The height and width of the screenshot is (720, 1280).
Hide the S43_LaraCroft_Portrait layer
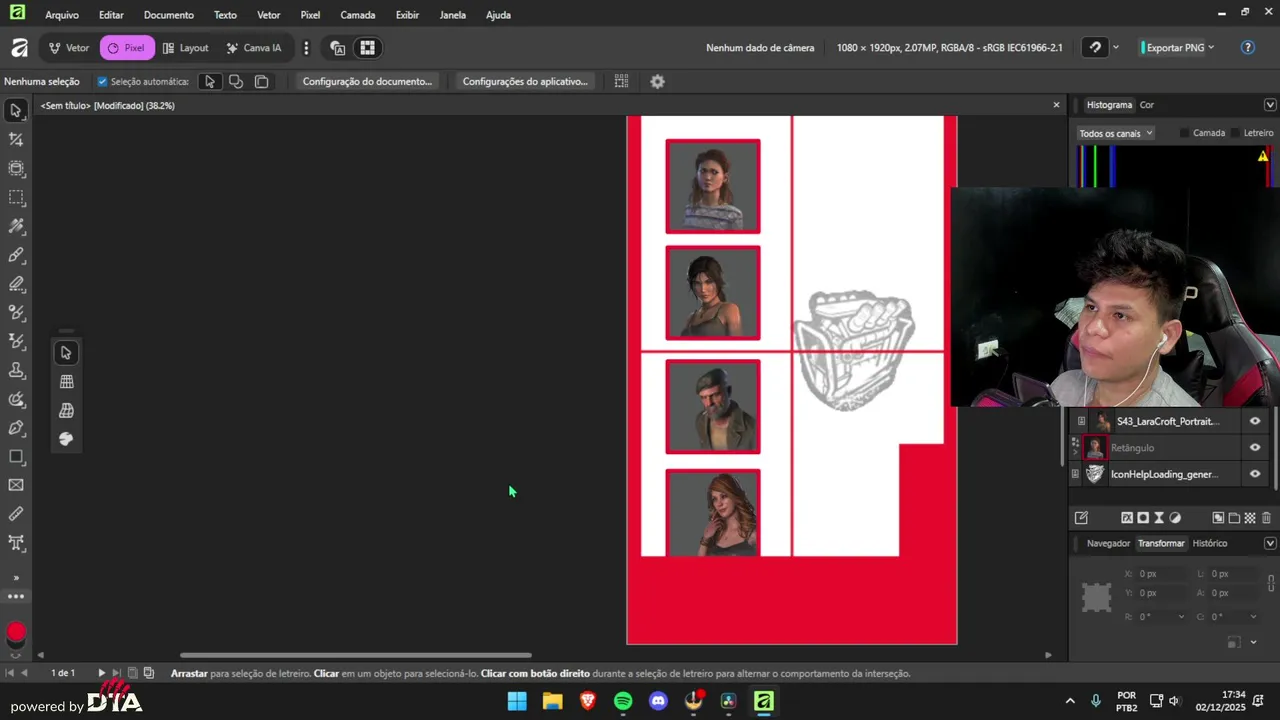[1255, 422]
